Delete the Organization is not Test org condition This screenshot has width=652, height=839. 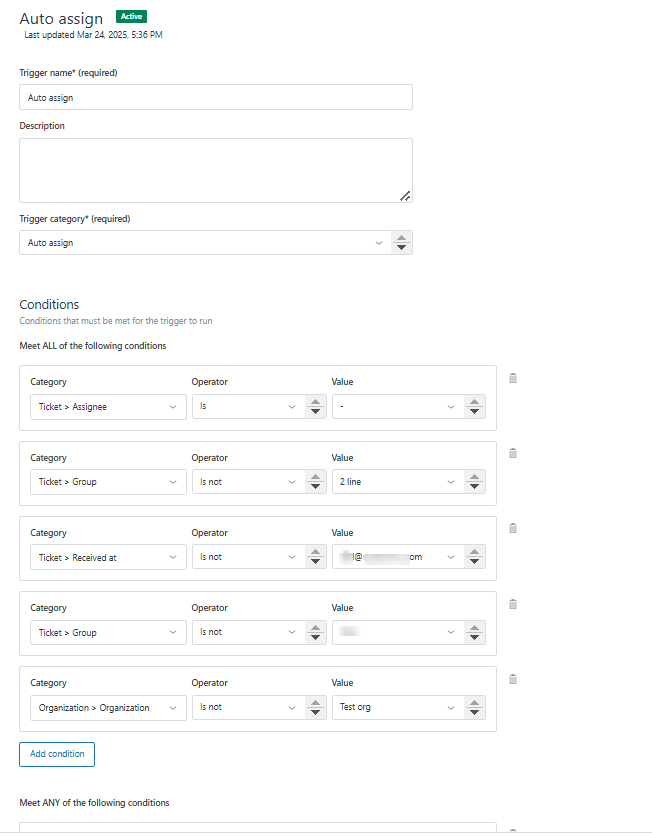[x=513, y=679]
